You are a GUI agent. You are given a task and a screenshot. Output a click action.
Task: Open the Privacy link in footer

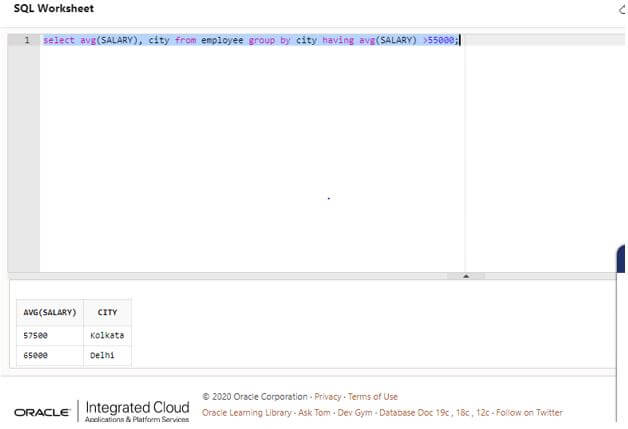coord(328,397)
